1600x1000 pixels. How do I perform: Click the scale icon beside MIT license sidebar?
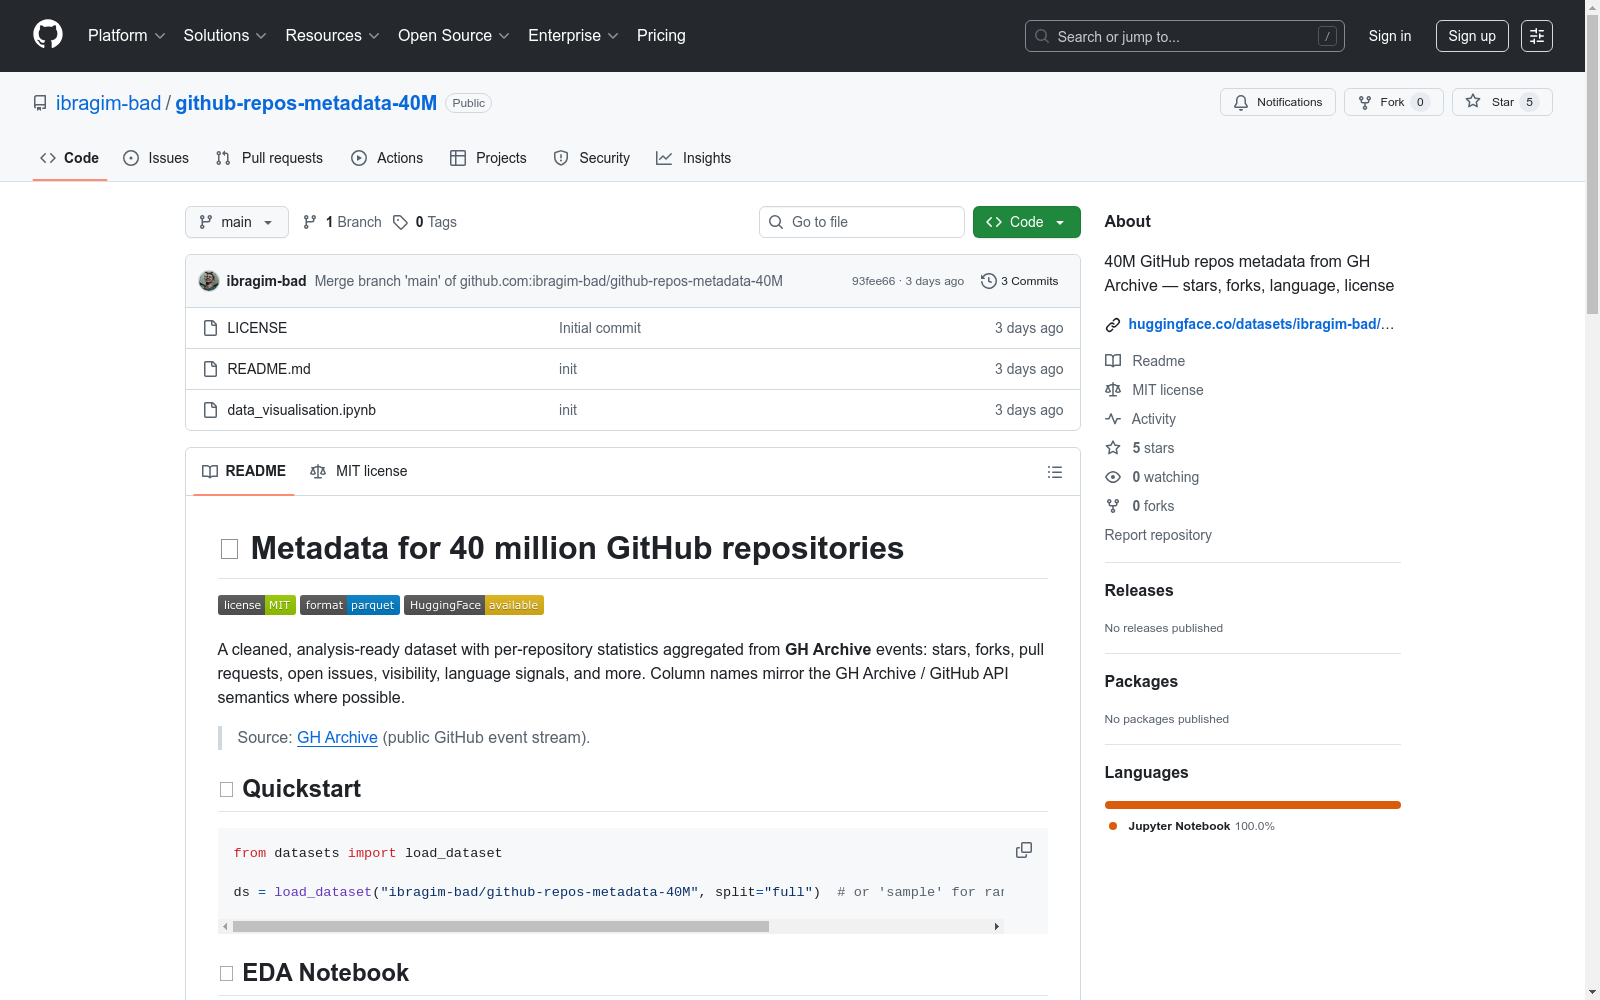pos(1113,390)
